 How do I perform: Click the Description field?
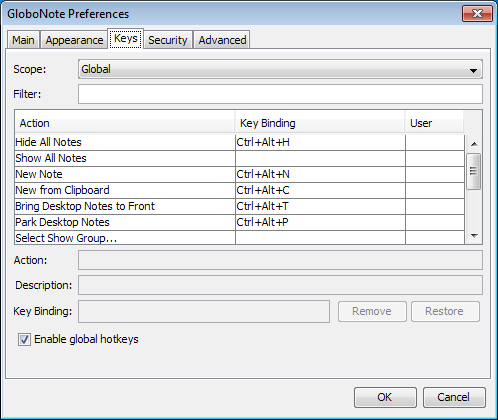280,285
